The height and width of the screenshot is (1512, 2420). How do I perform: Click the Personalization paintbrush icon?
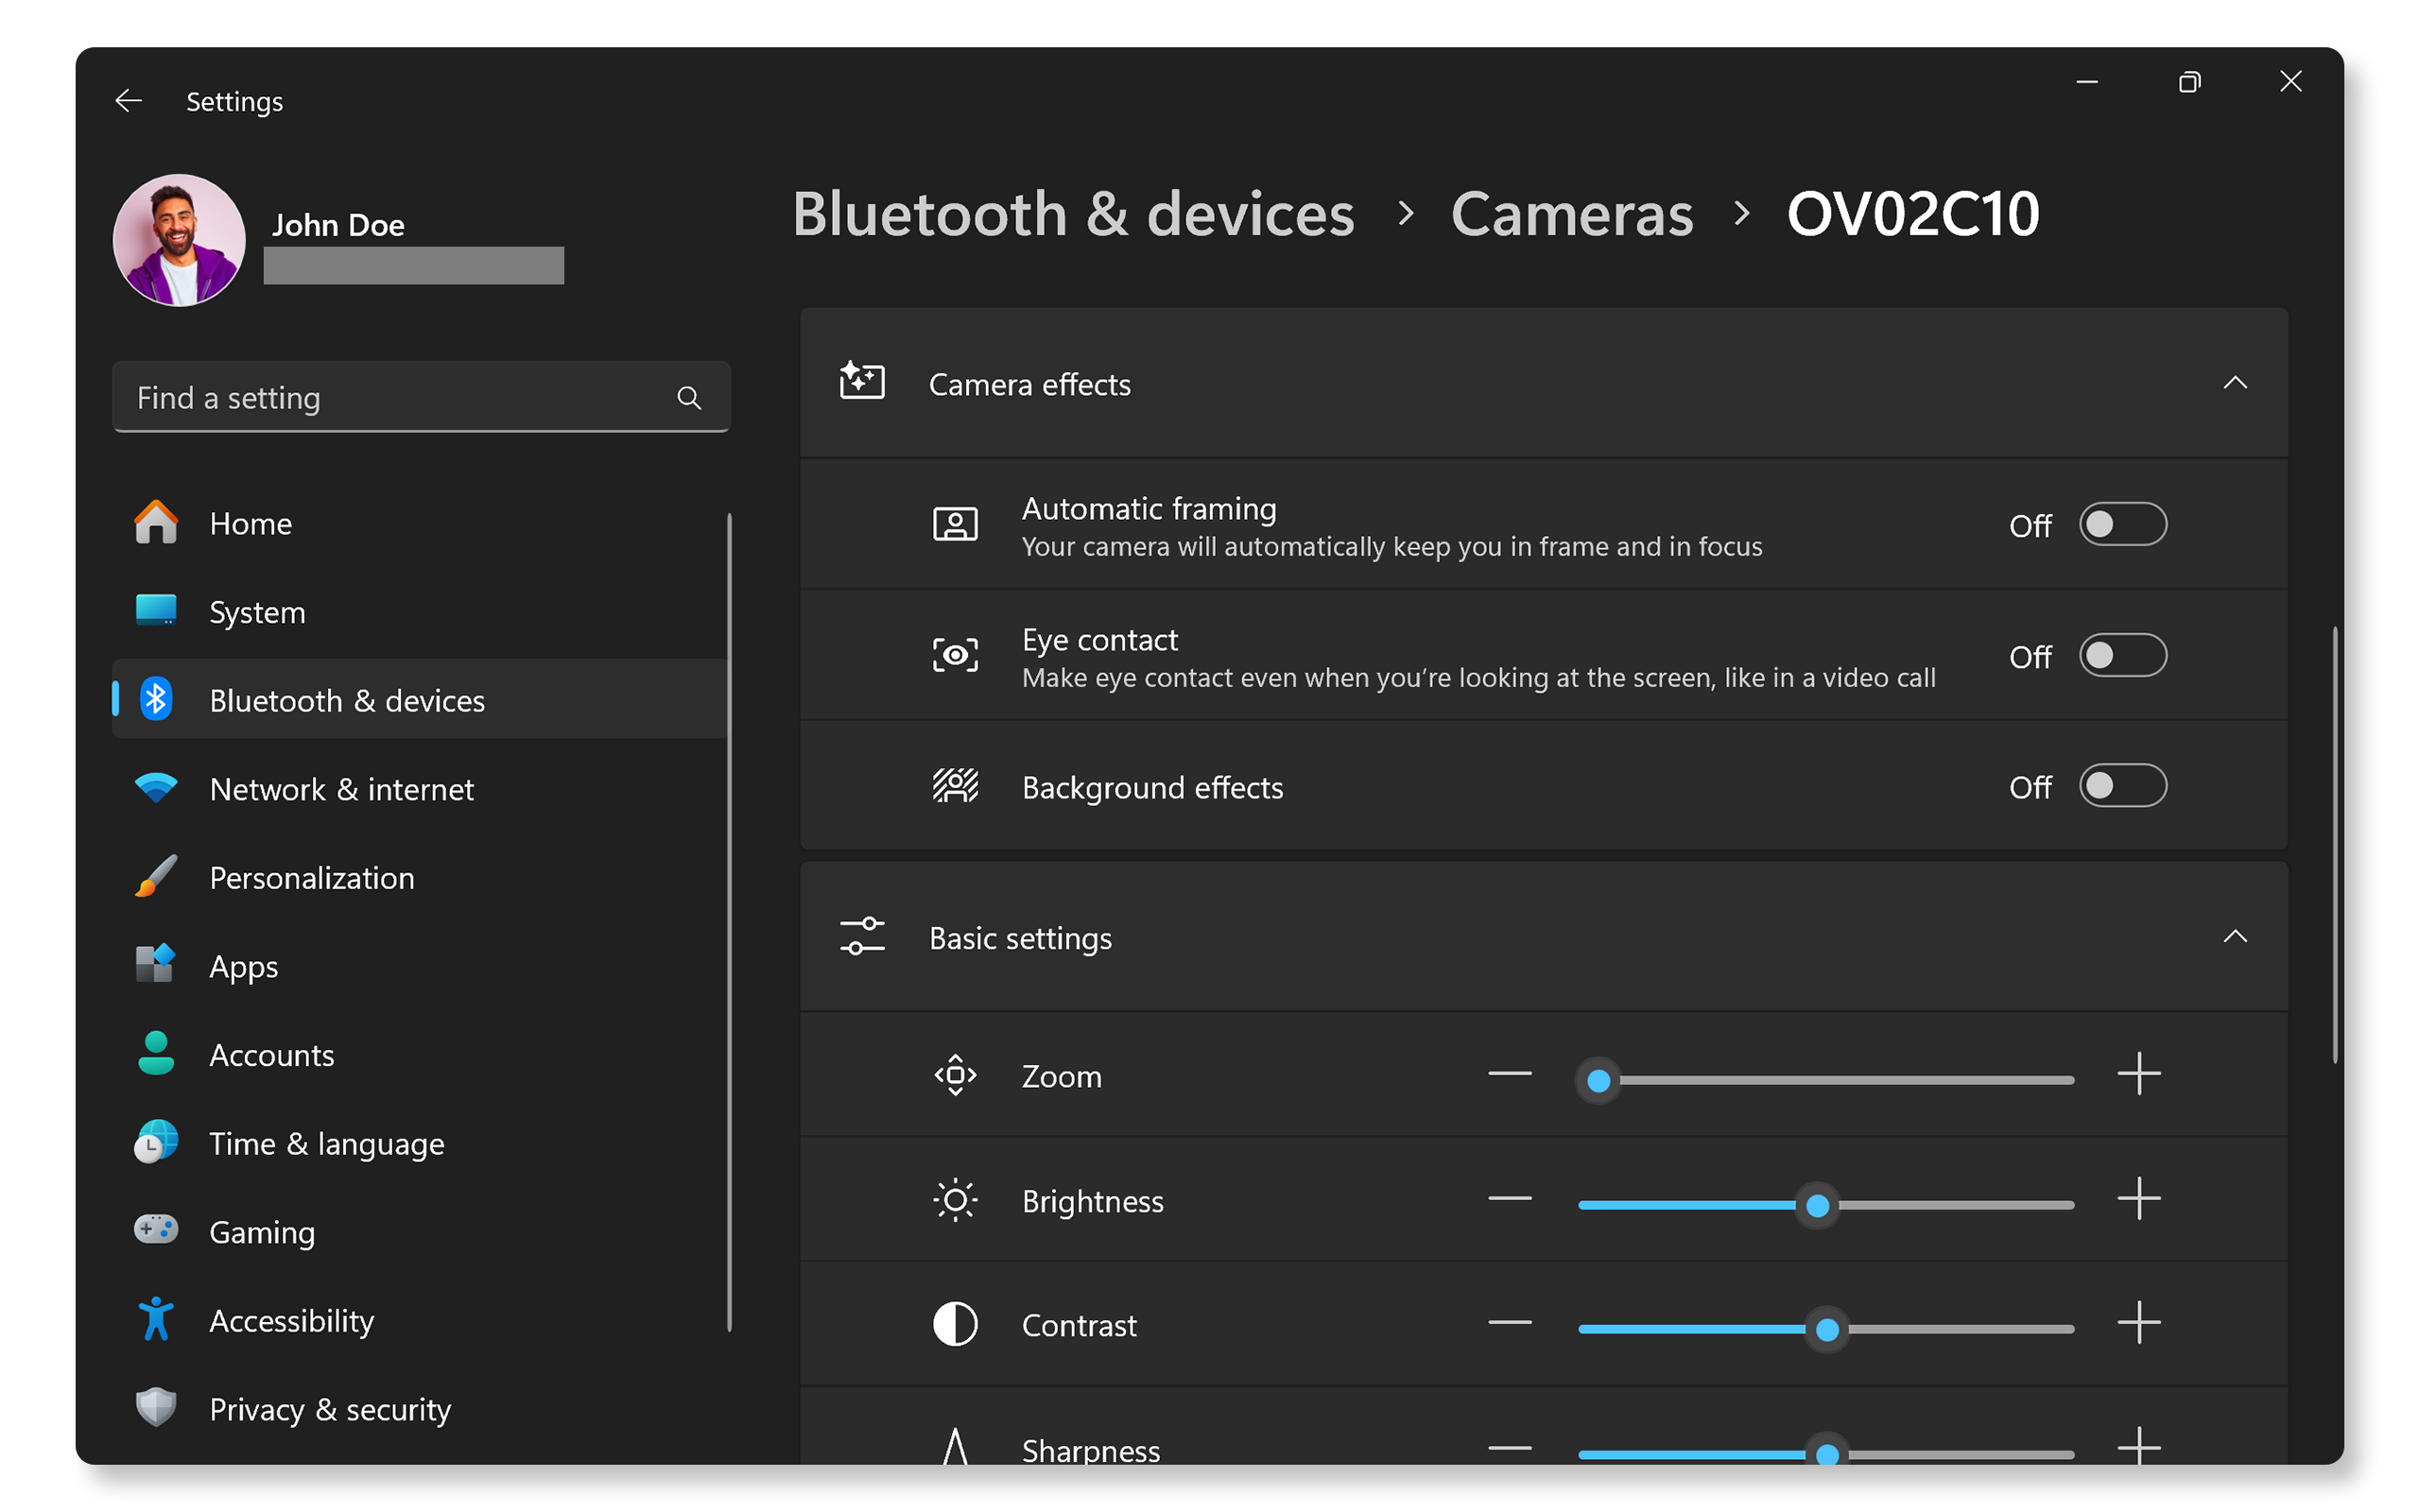[156, 877]
